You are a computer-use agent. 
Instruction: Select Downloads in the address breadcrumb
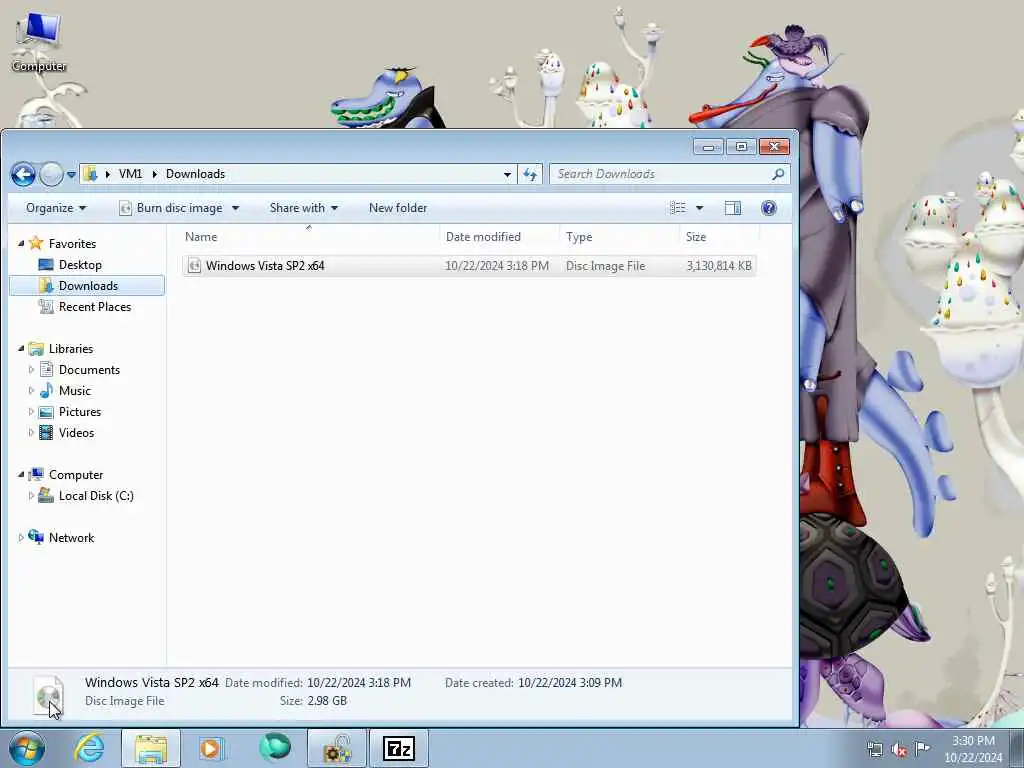195,174
